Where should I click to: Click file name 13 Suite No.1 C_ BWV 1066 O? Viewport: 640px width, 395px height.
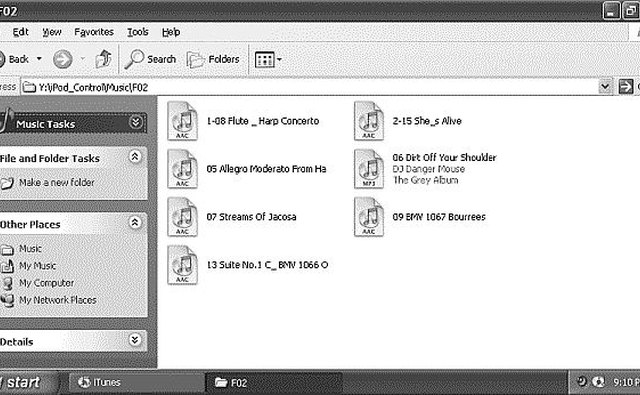(267, 265)
